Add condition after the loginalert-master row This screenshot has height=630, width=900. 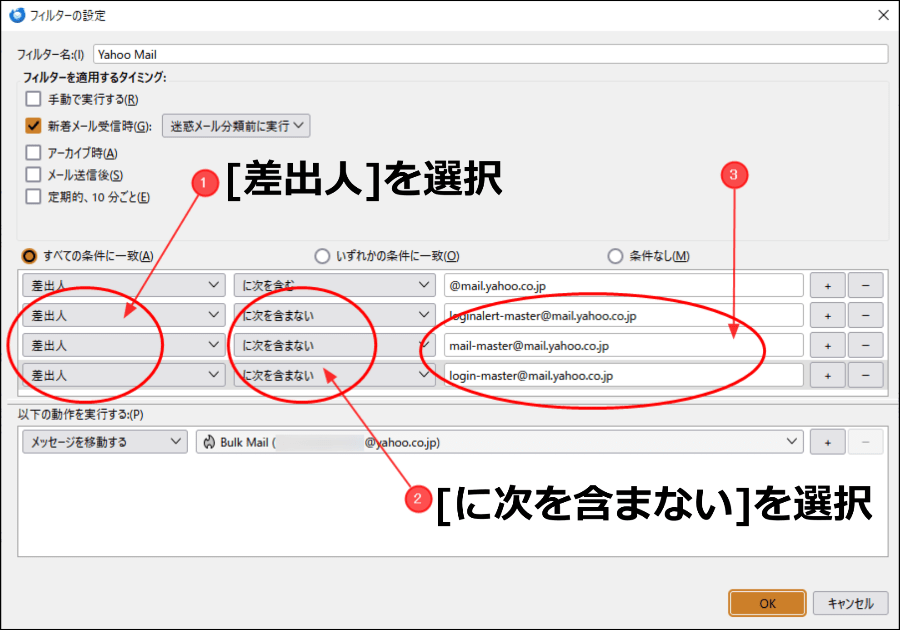pos(828,315)
